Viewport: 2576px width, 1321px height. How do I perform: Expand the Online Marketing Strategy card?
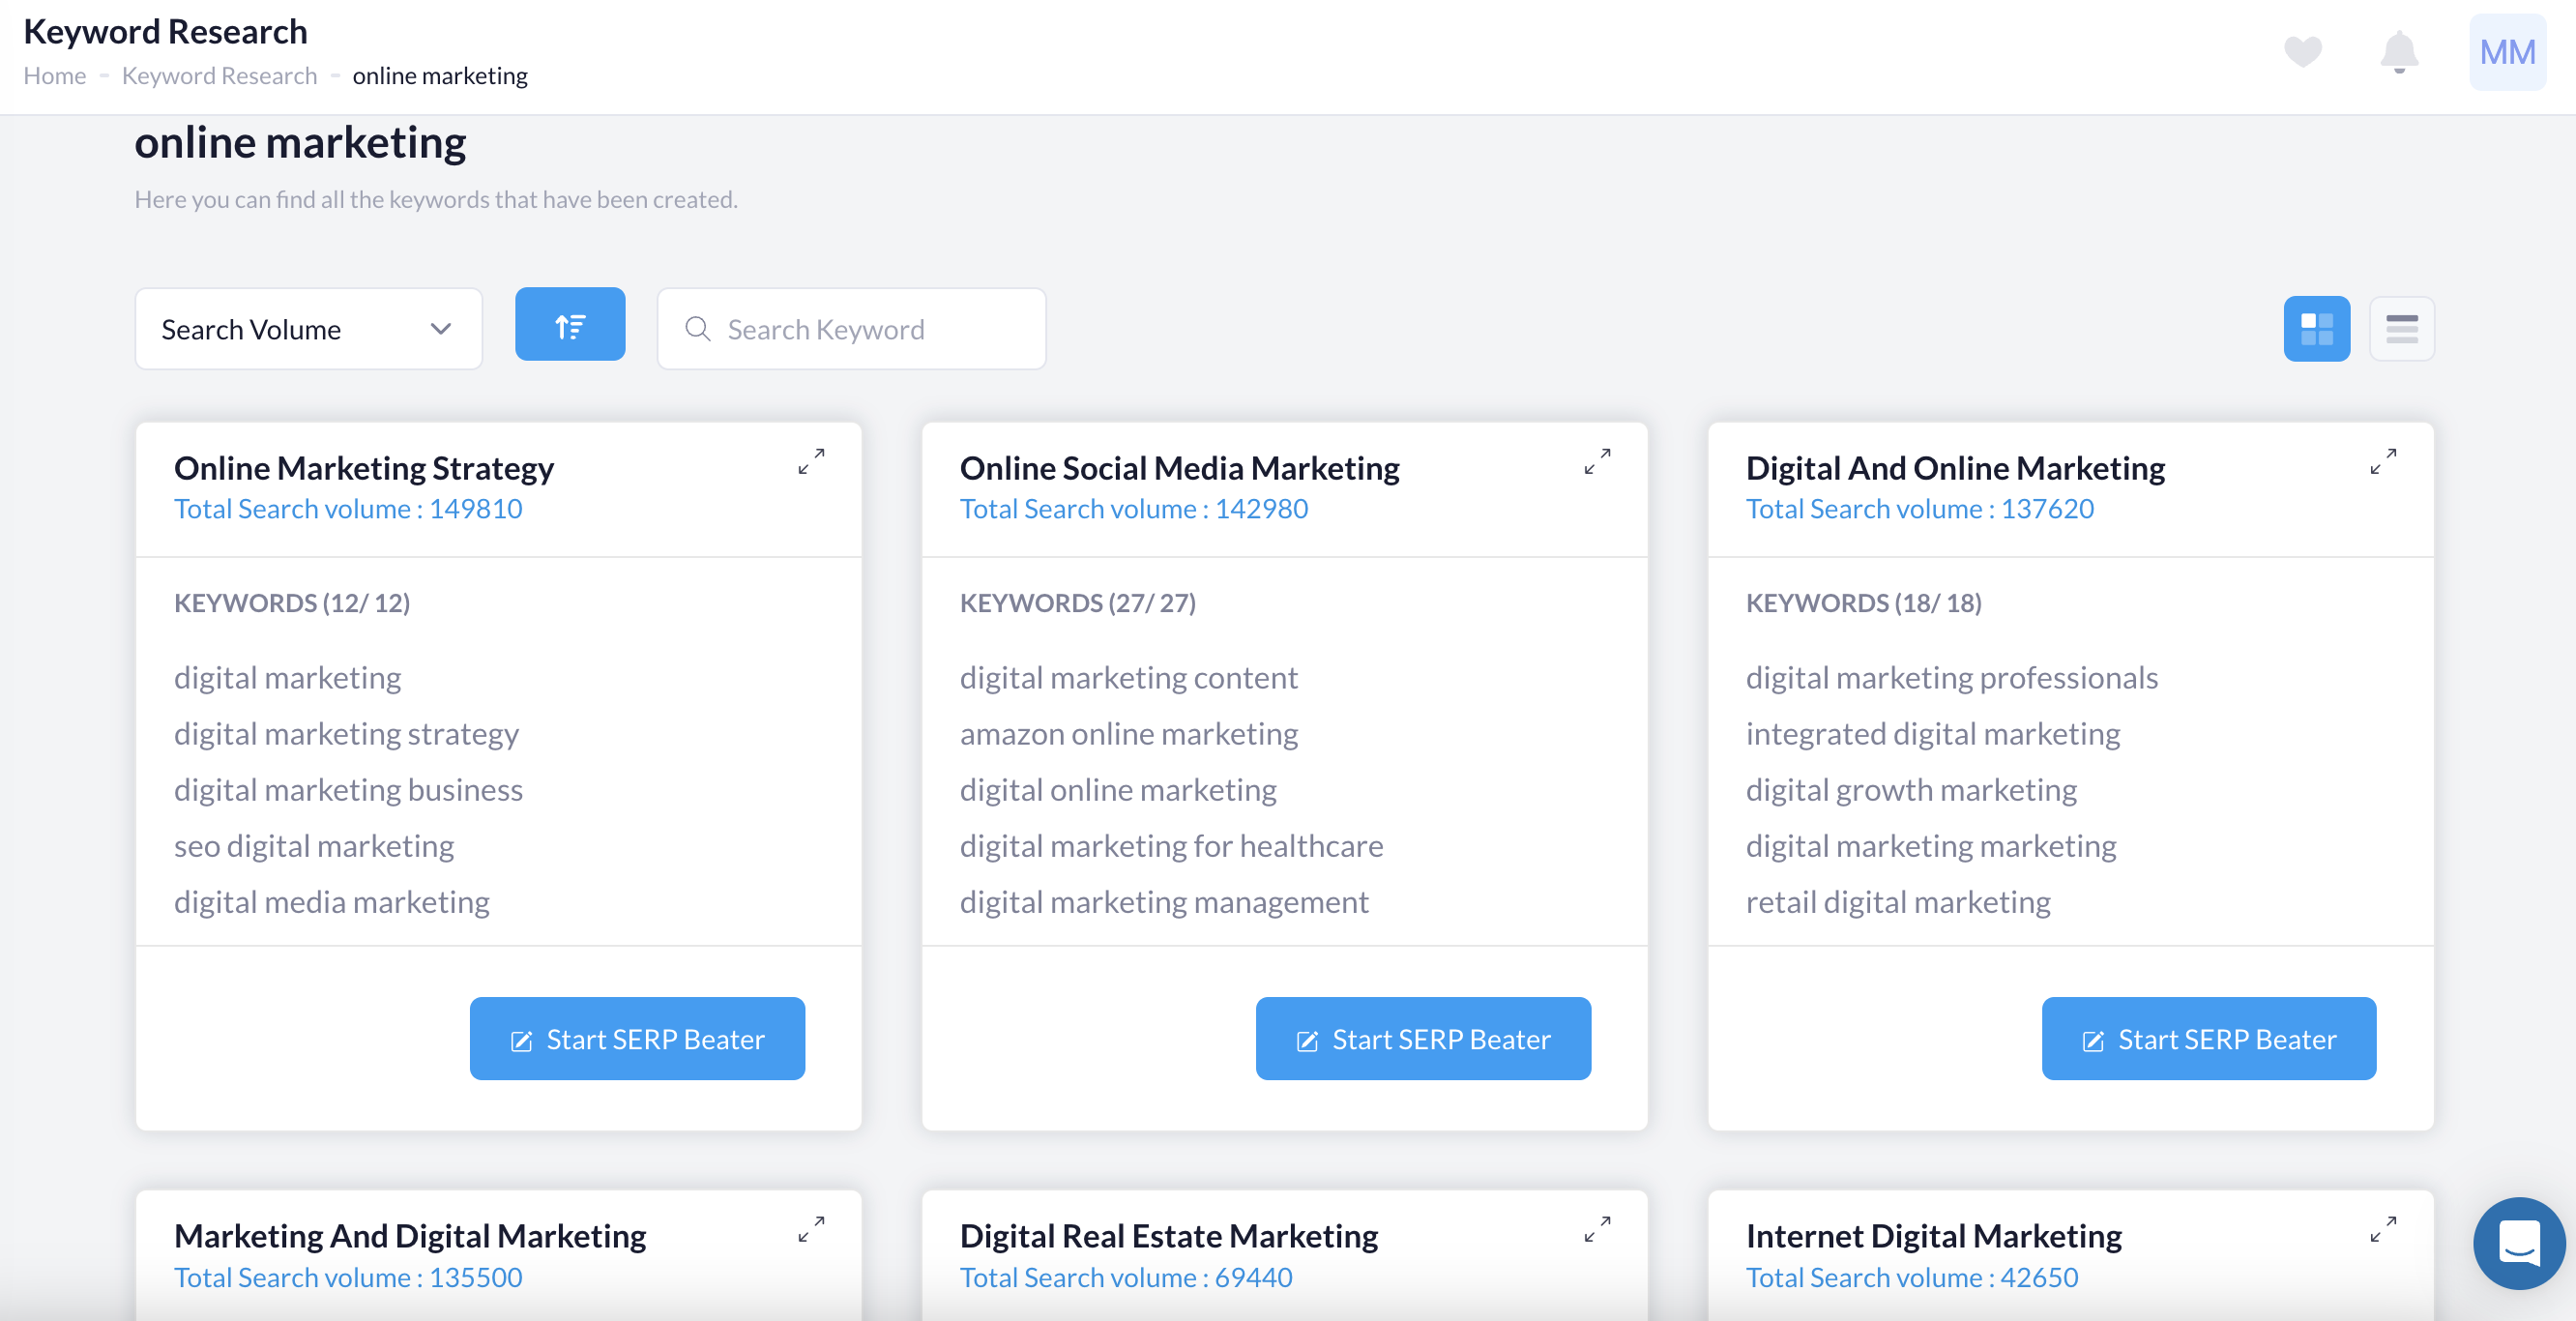click(x=811, y=461)
